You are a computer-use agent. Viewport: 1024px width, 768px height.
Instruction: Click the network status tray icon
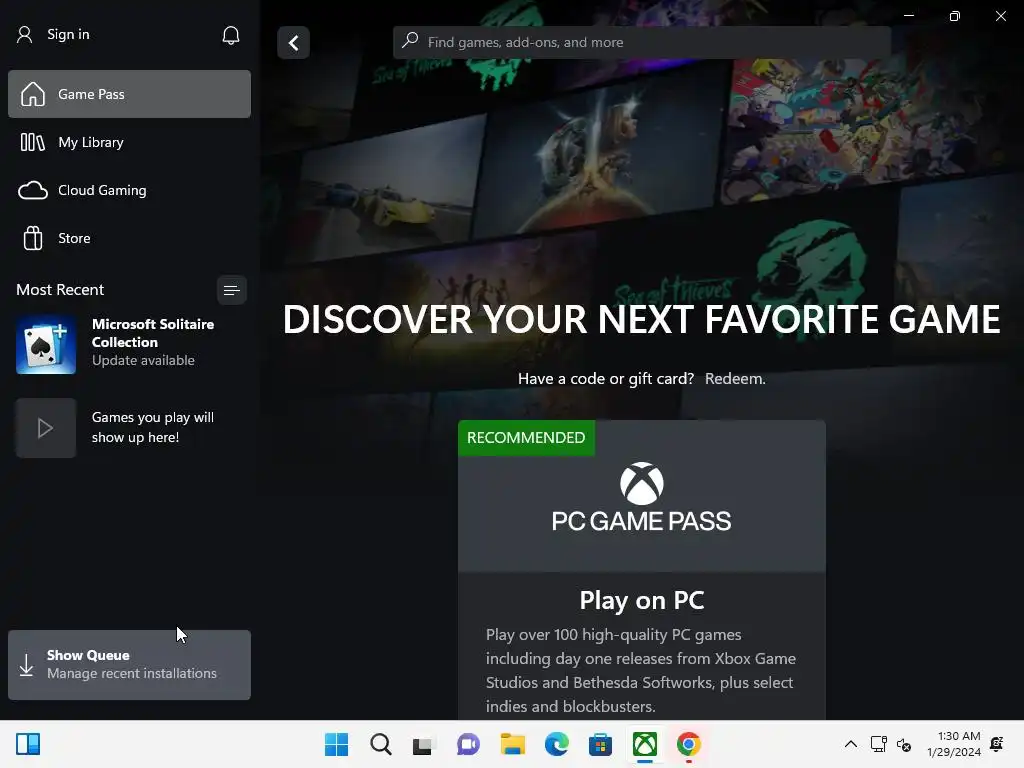tap(879, 744)
